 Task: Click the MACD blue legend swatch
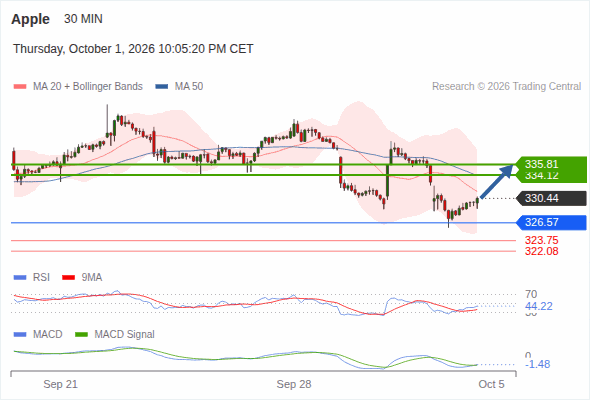pyautogui.click(x=20, y=334)
